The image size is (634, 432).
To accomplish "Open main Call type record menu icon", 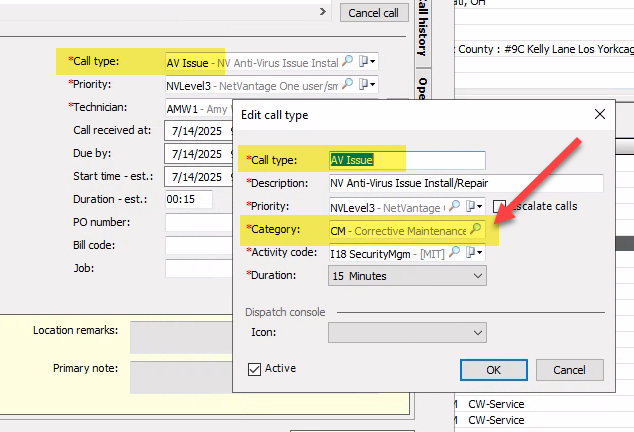I will pos(366,62).
